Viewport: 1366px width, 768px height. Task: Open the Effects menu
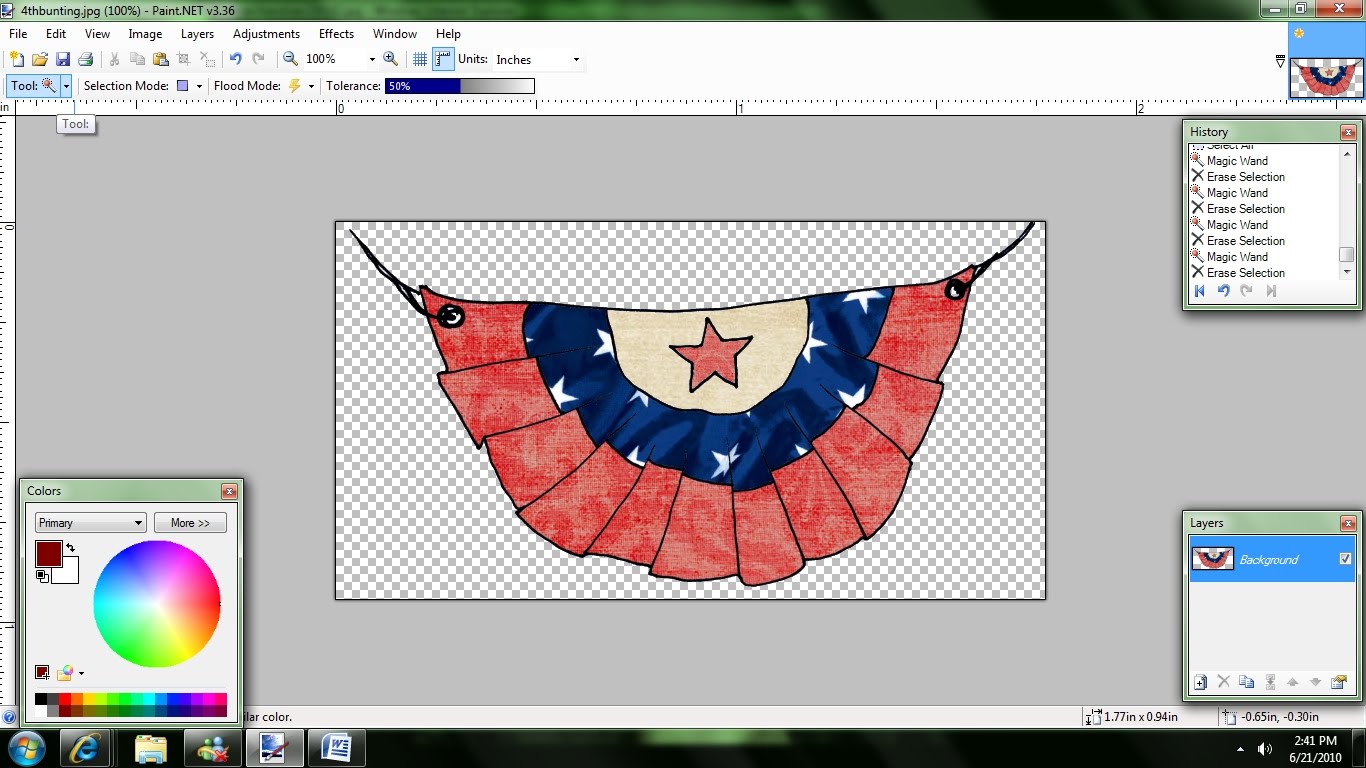pyautogui.click(x=336, y=34)
